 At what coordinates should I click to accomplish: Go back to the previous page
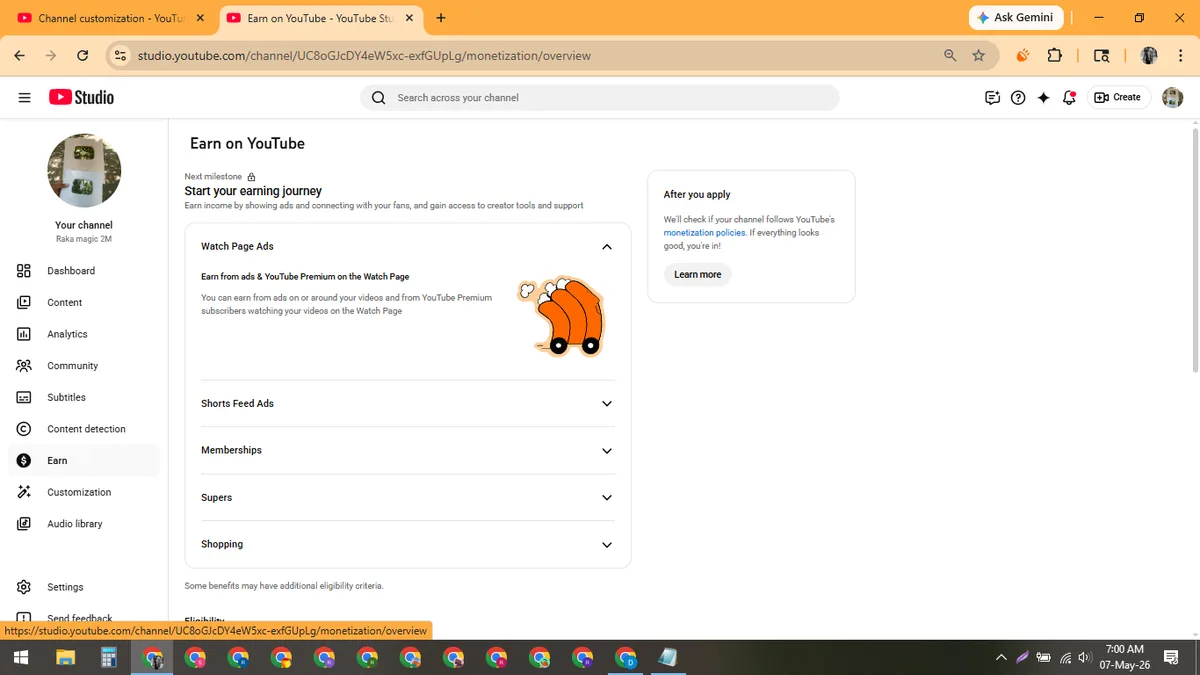(x=20, y=56)
